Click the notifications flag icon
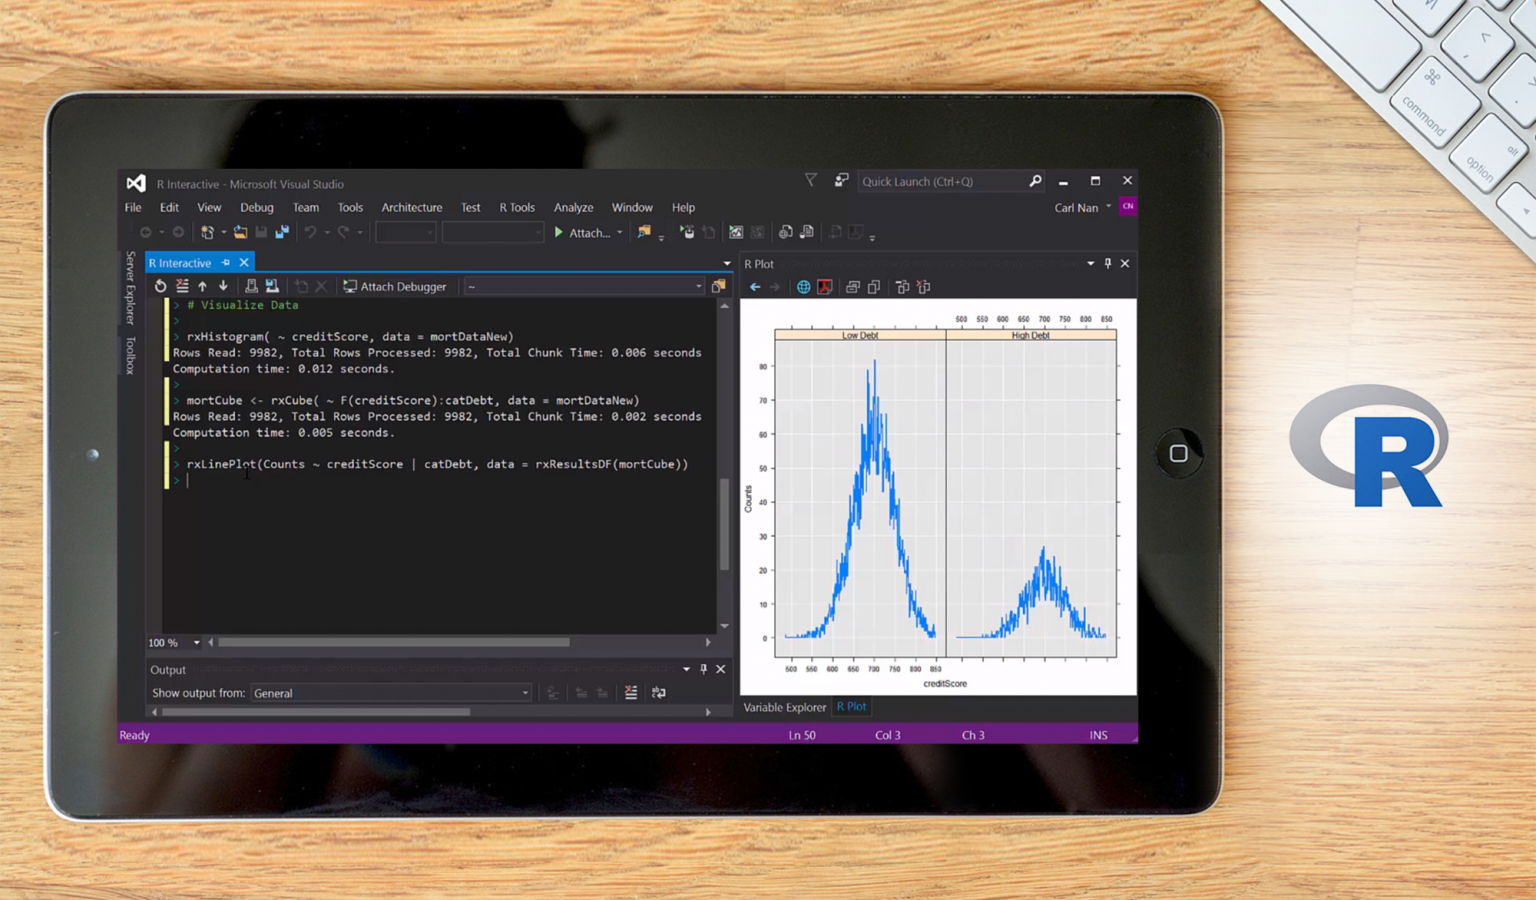 [811, 181]
